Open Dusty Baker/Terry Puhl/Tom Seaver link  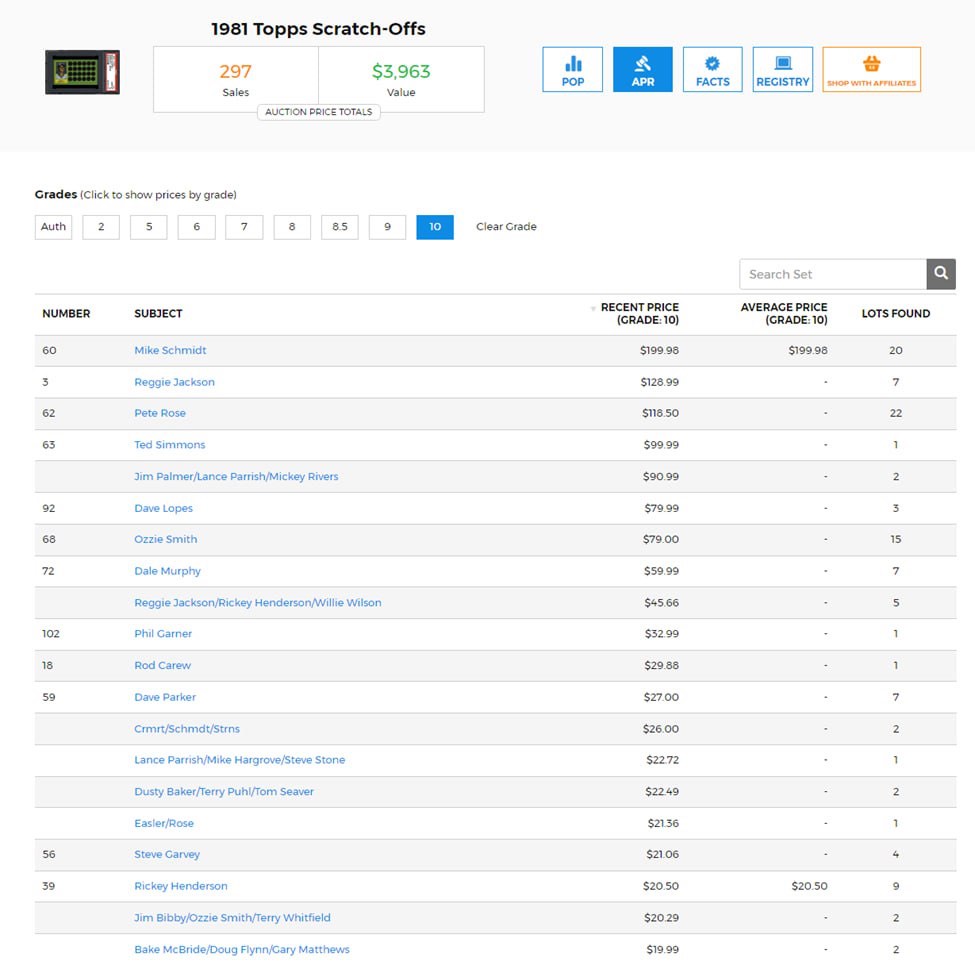tap(224, 792)
